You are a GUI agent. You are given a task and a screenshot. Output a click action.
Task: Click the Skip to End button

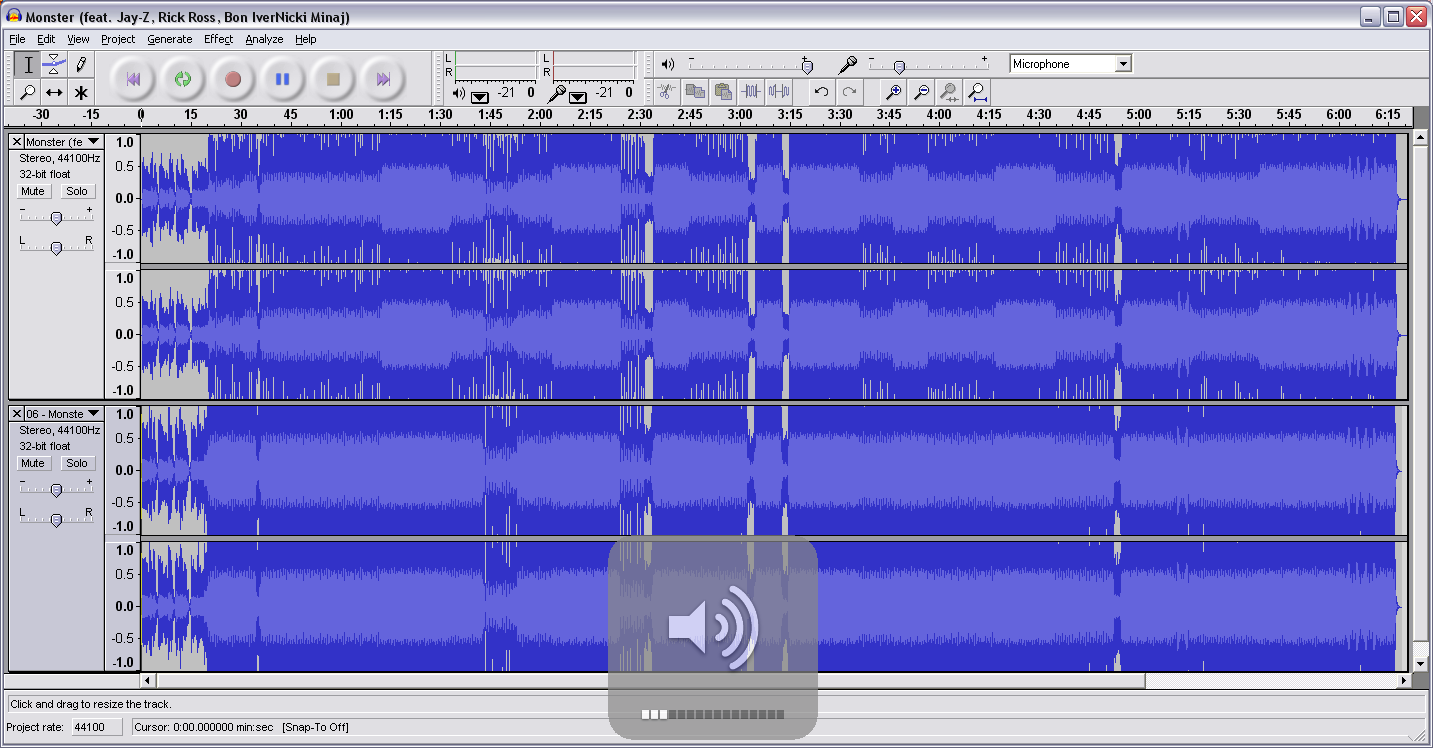[383, 79]
